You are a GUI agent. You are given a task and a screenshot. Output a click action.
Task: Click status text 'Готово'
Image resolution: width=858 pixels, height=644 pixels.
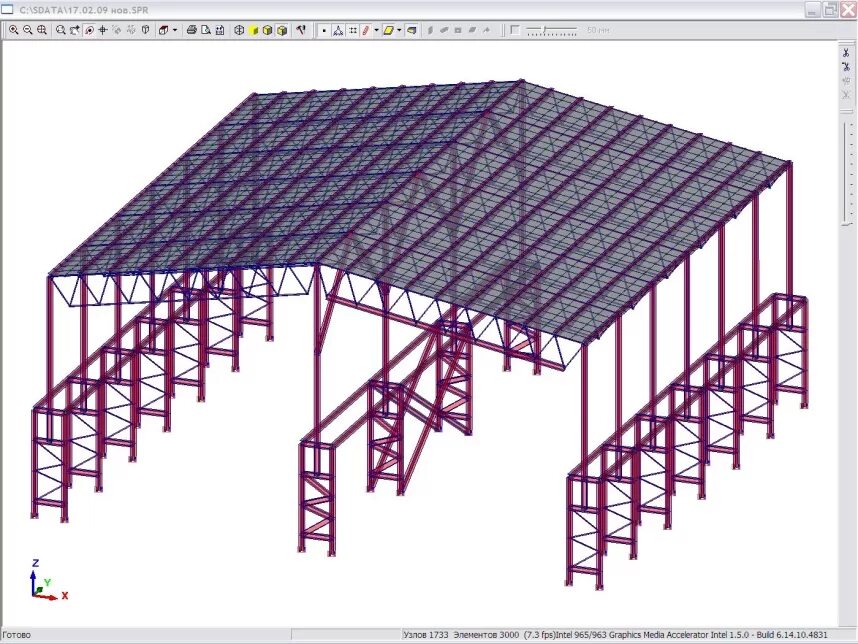pyautogui.click(x=16, y=635)
